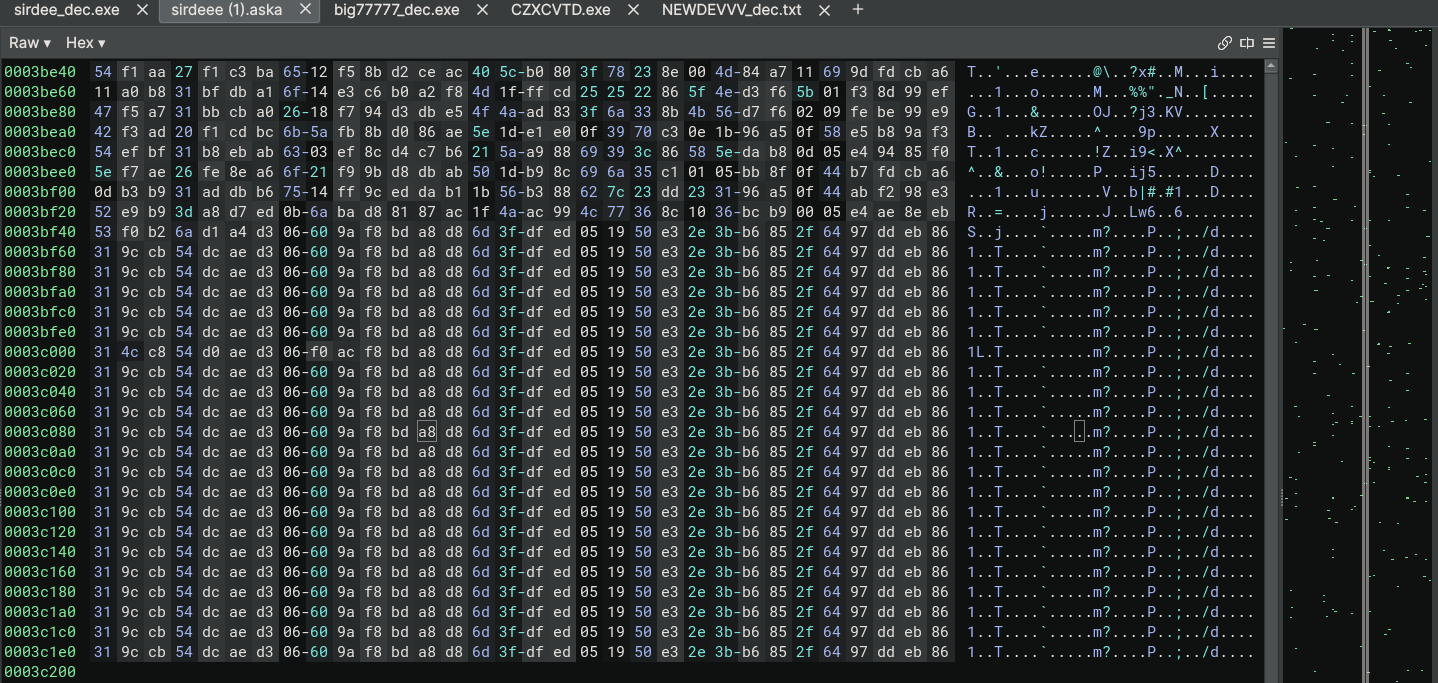Select address 0003bf40
Viewport: 1438px width, 683px height.
click(40, 231)
